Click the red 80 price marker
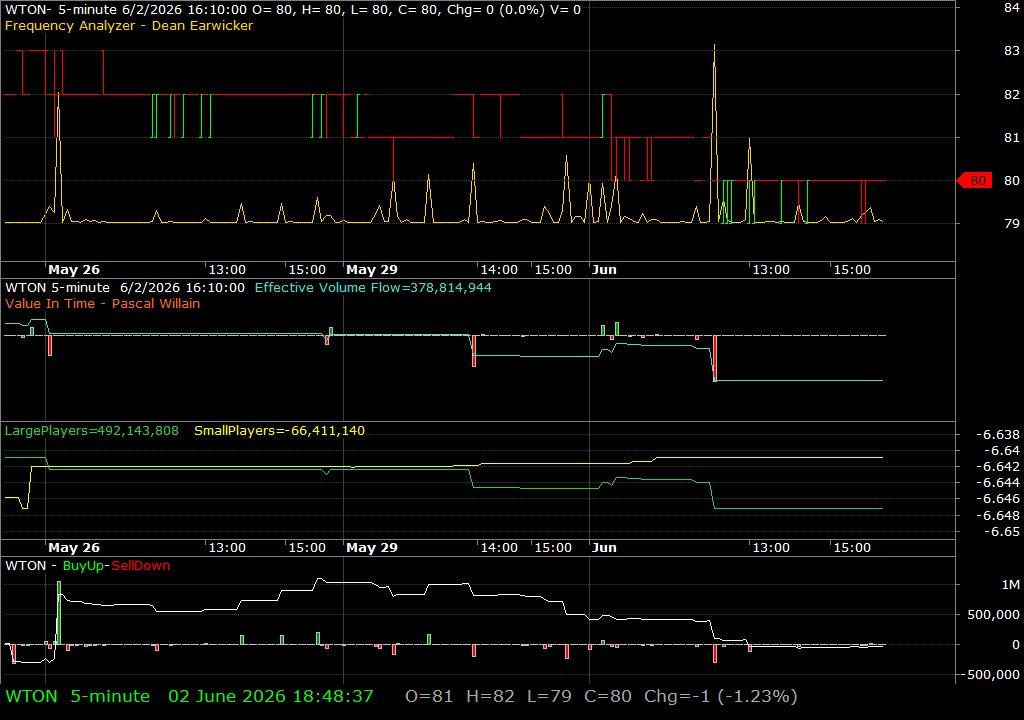This screenshot has height=720, width=1024. [x=974, y=180]
